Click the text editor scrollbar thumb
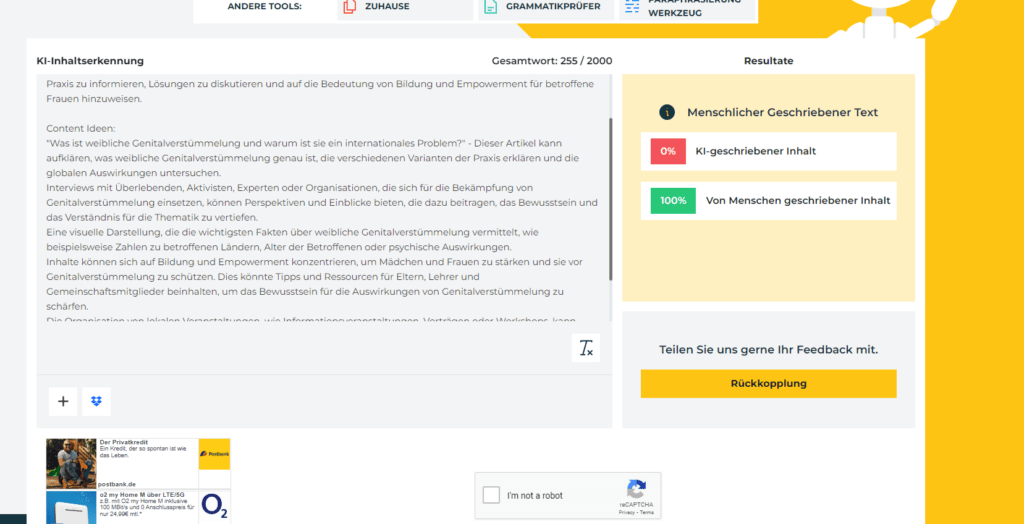 611,199
